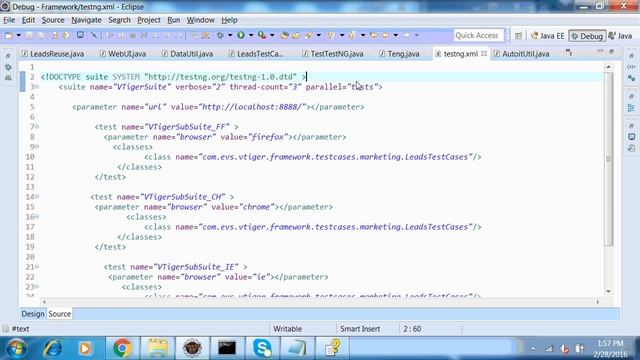Viewport: 640px width, 360px height.
Task: Open Google Chrome from taskbar
Action: tap(122, 348)
